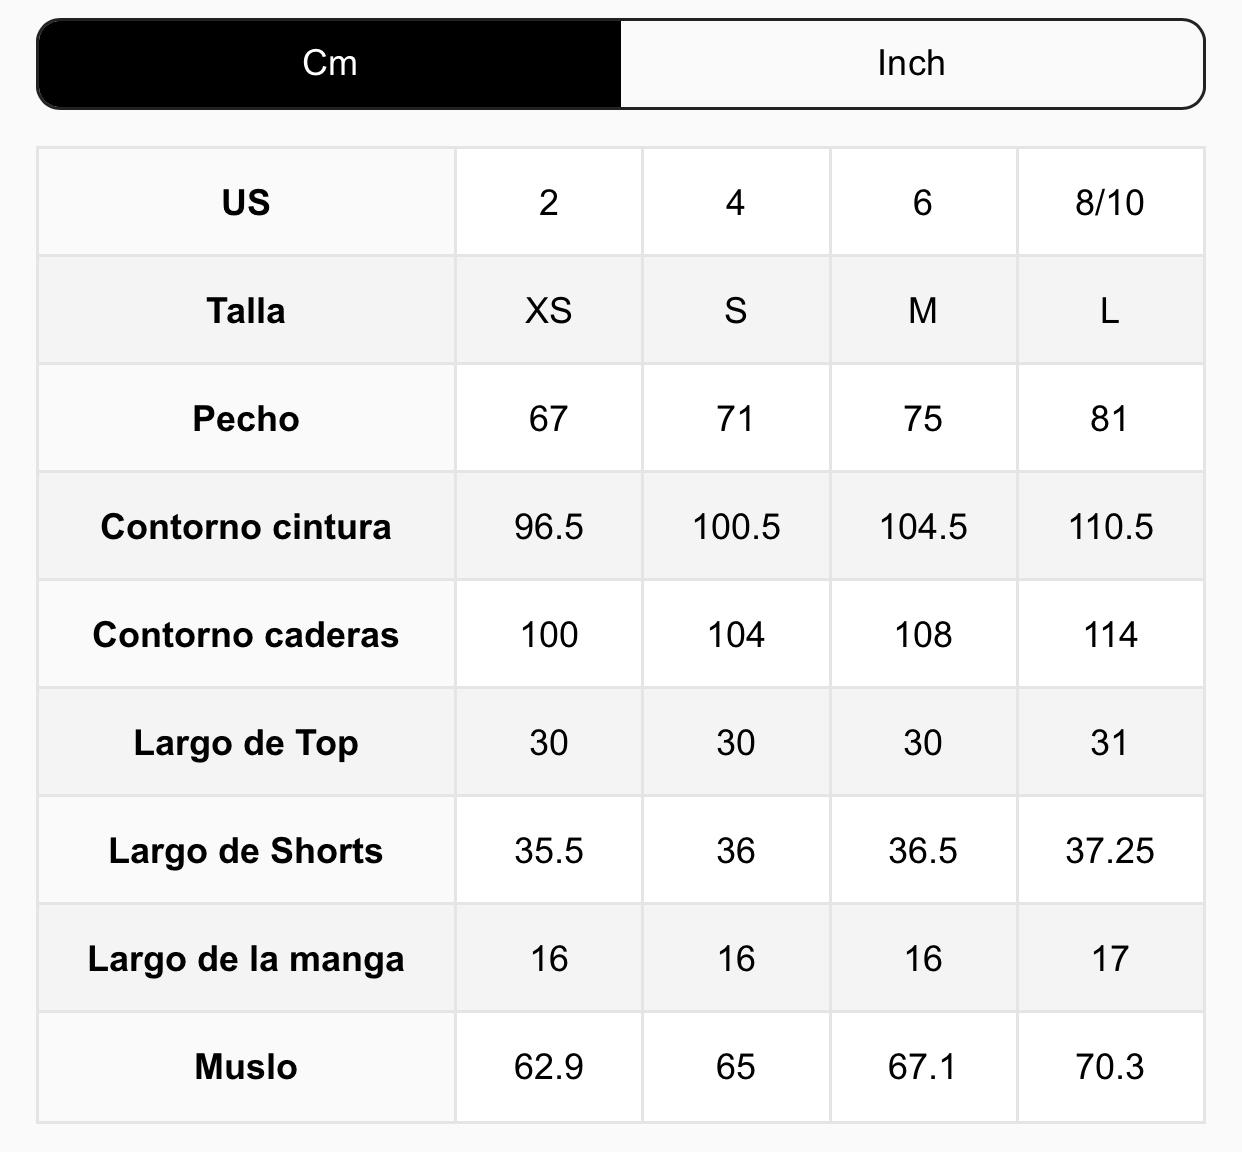Select the Cm unit toggle
Viewport: 1242px width, 1152px height.
pyautogui.click(x=329, y=63)
